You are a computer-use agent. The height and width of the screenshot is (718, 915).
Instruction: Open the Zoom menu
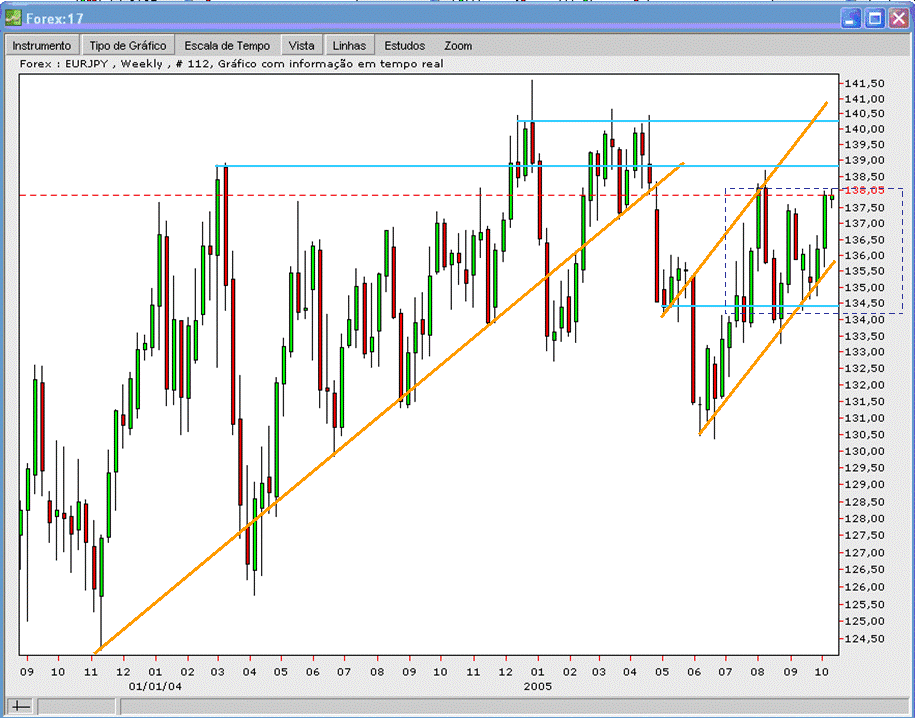(457, 45)
